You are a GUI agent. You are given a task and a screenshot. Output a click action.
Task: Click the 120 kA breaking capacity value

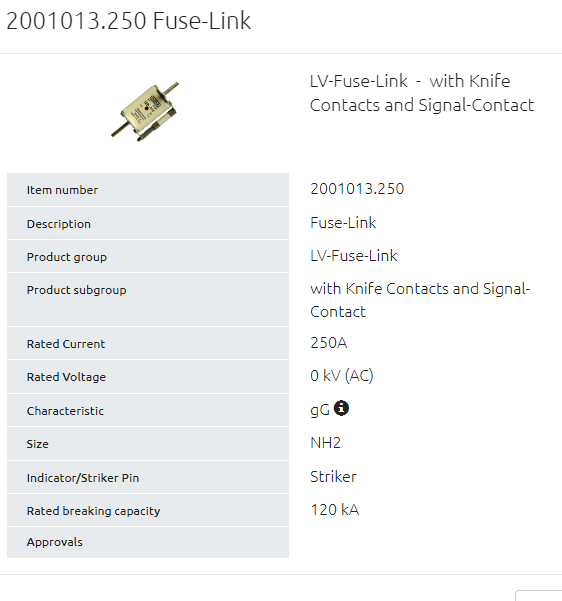point(335,510)
